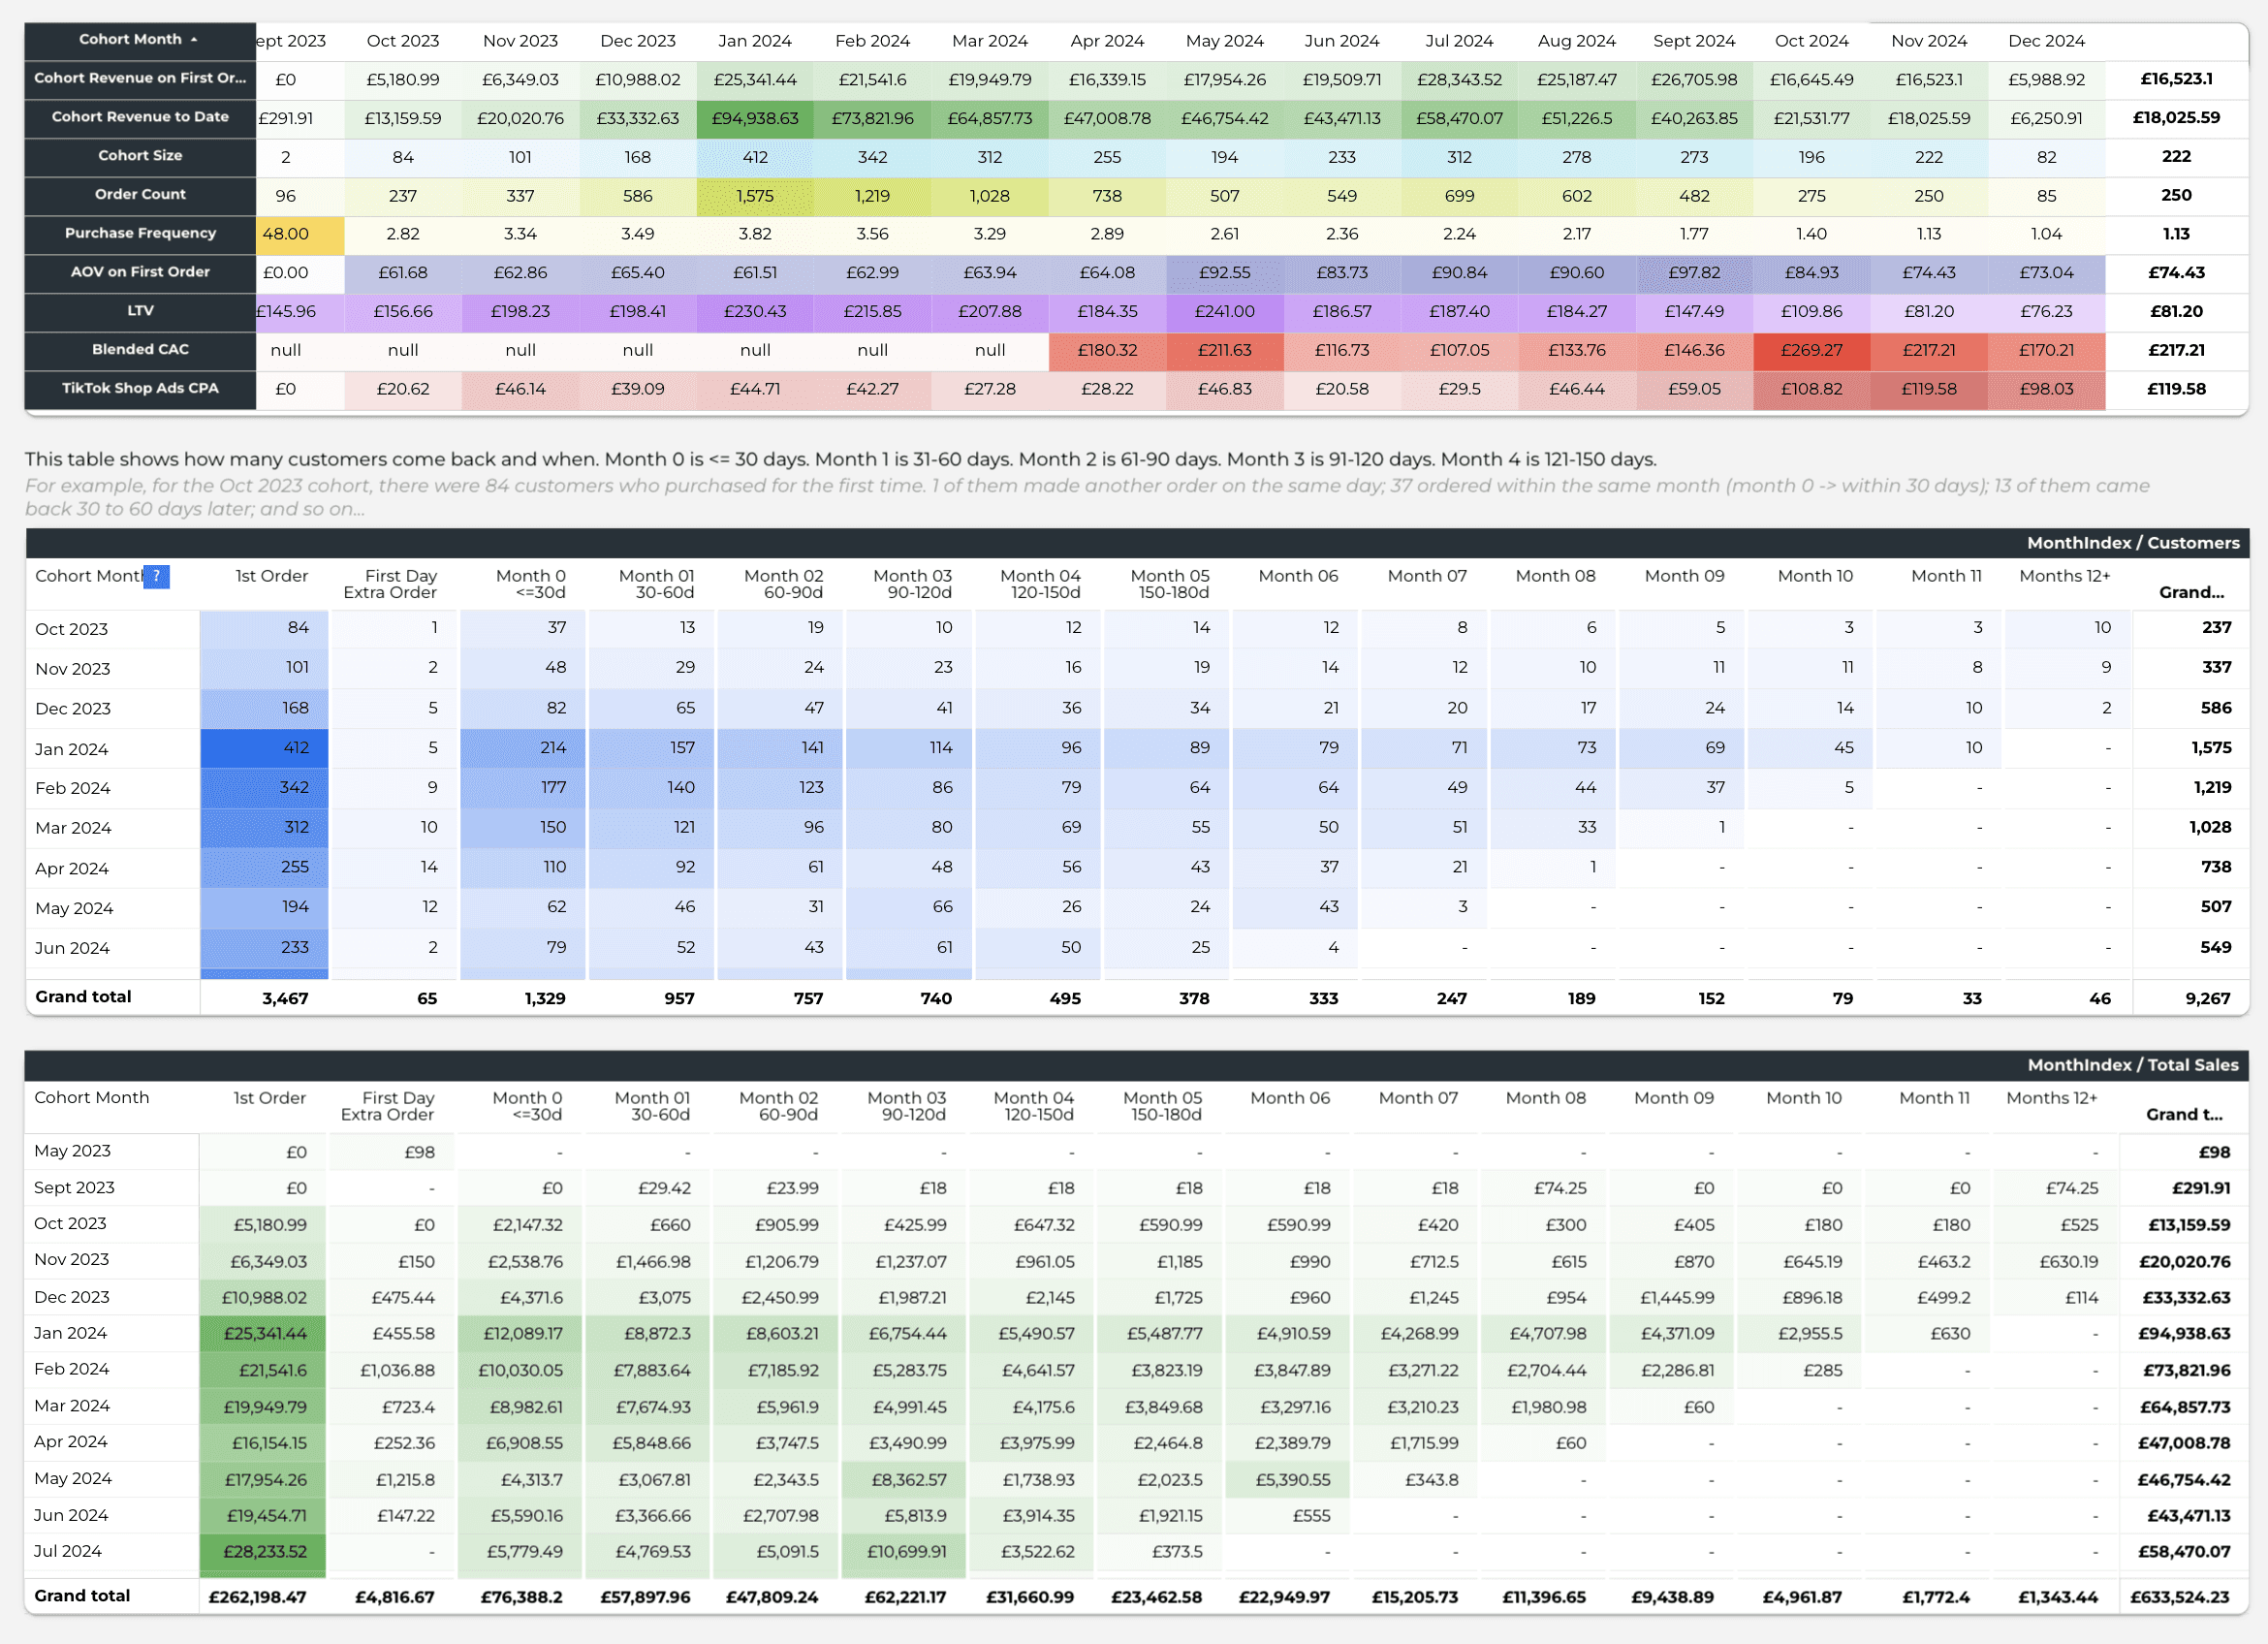Click the 'This table shows how many customers' description
Image resolution: width=2268 pixels, height=1644 pixels.
click(x=840, y=460)
